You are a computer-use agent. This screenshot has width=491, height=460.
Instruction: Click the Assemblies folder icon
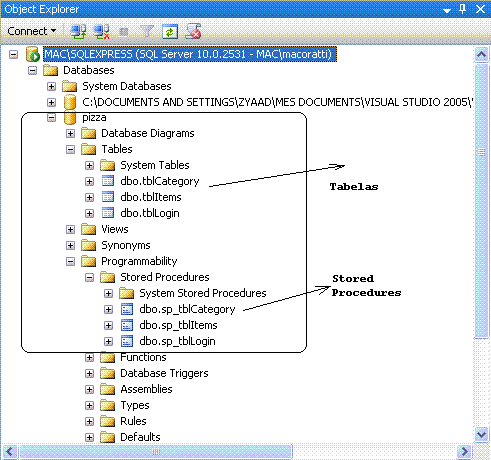coord(108,389)
